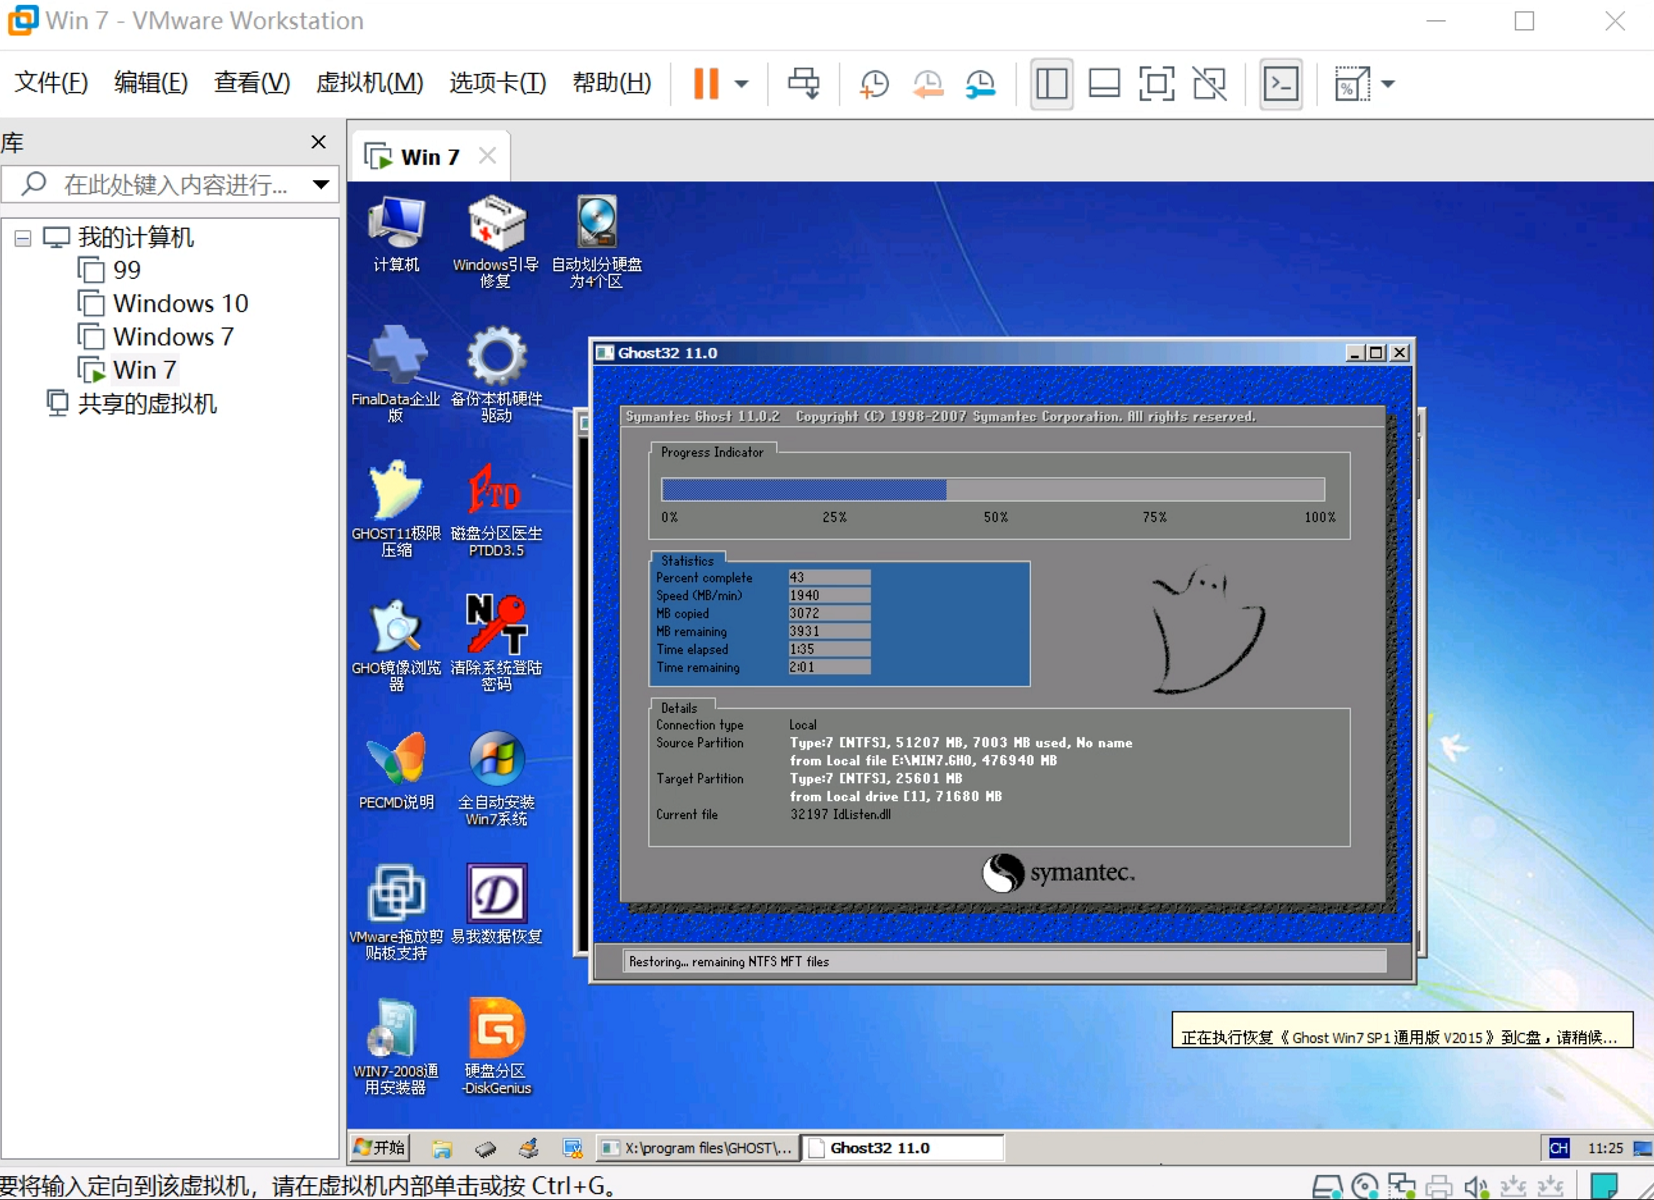The width and height of the screenshot is (1654, 1200).
Task: Enter full screen mode
Action: 1156,84
